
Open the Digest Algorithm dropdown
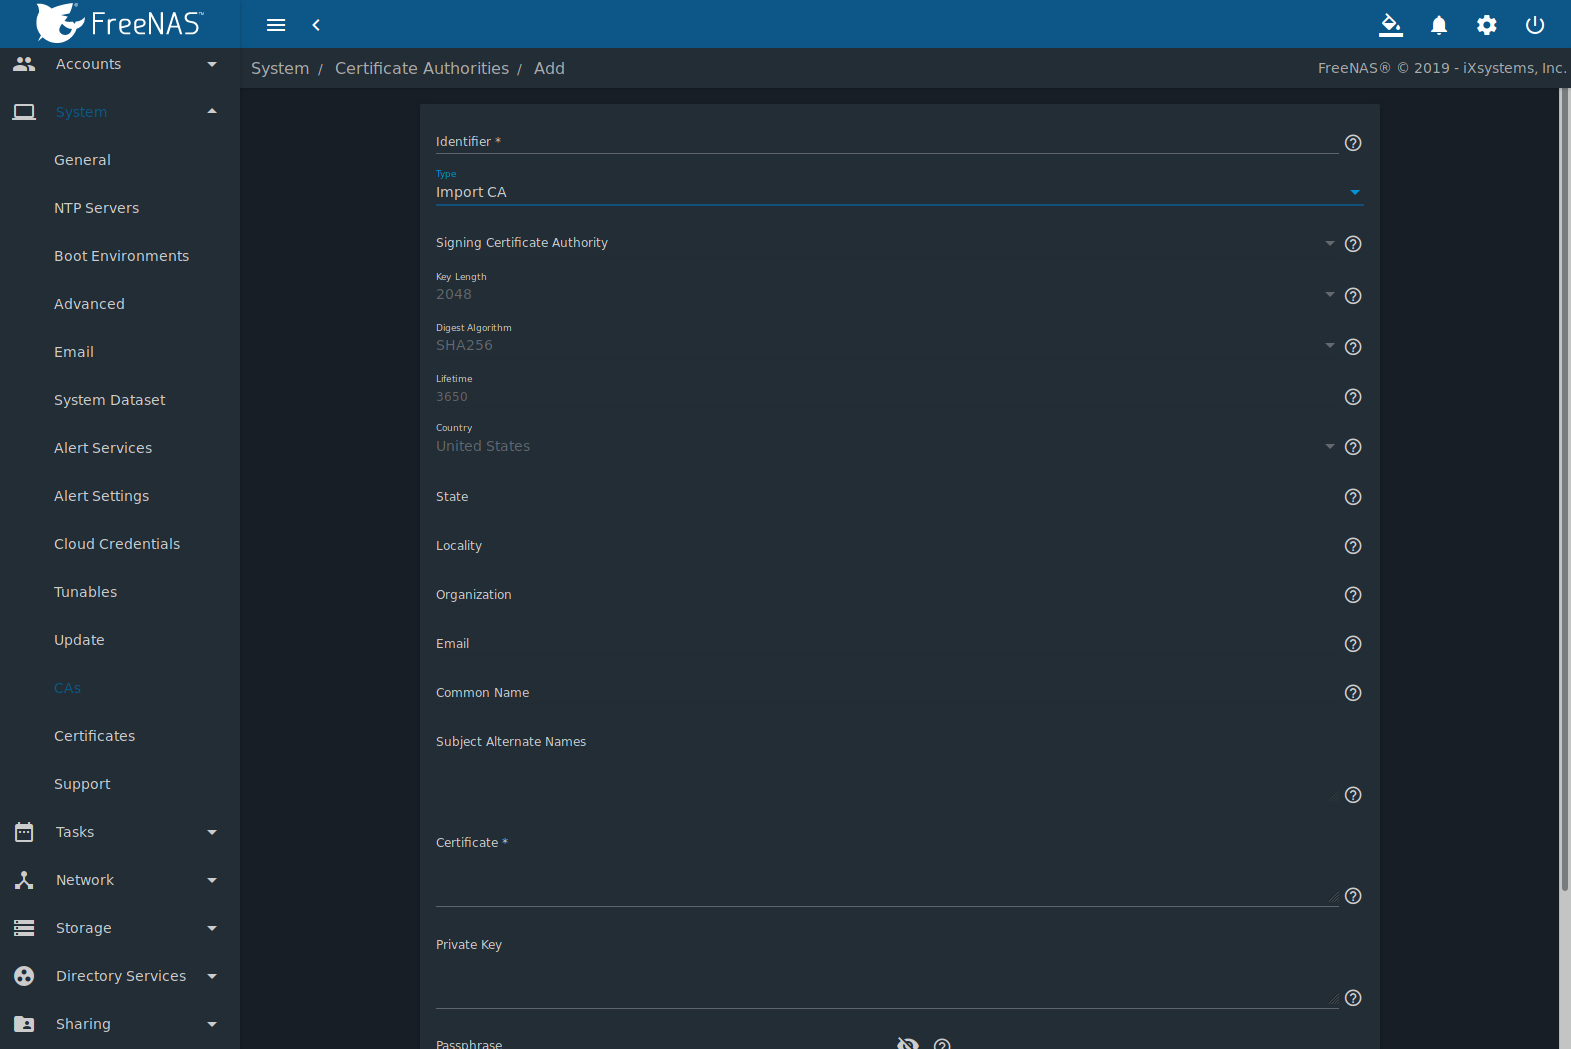(x=887, y=345)
